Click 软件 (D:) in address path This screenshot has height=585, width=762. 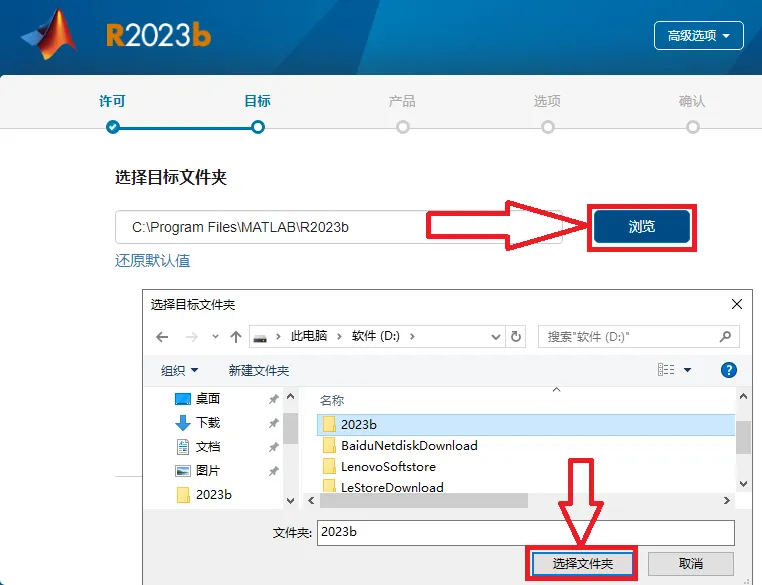pos(375,336)
